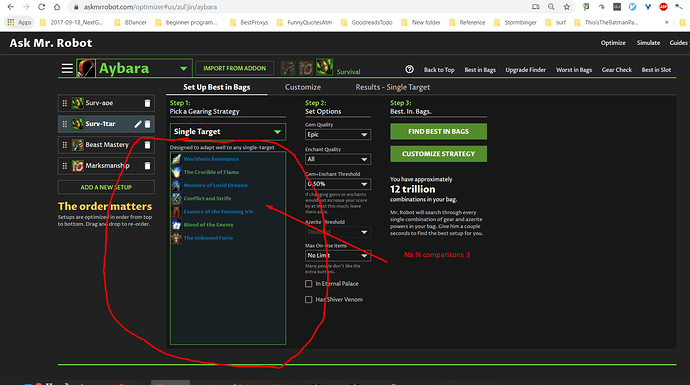Viewport: 690px width, 385px height.
Task: Click the Memory of Lucid Dreams icon
Action: (176, 185)
